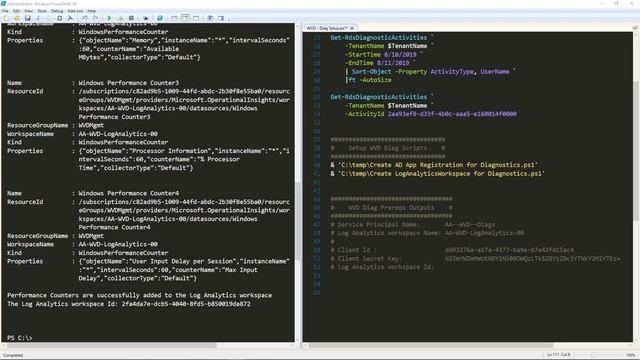Image resolution: width=640 pixels, height=360 pixels.
Task: Click 'Windows Performance Counter3' name in console
Action: [x=129, y=83]
